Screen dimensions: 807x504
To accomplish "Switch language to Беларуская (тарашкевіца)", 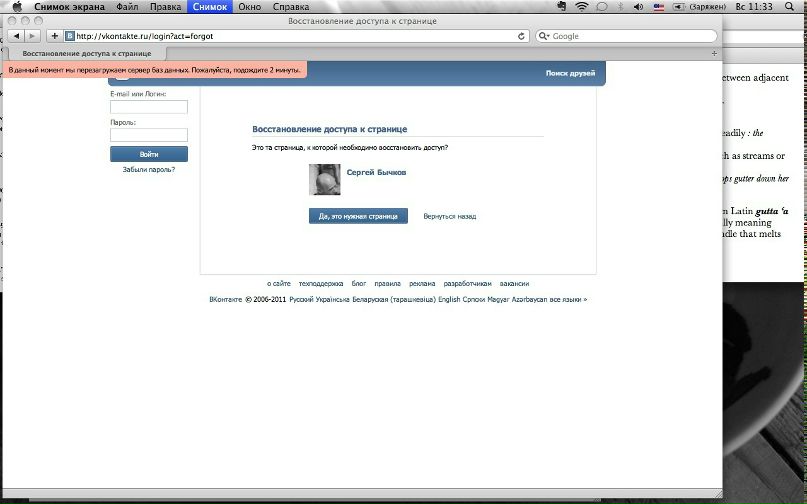I will [394, 300].
